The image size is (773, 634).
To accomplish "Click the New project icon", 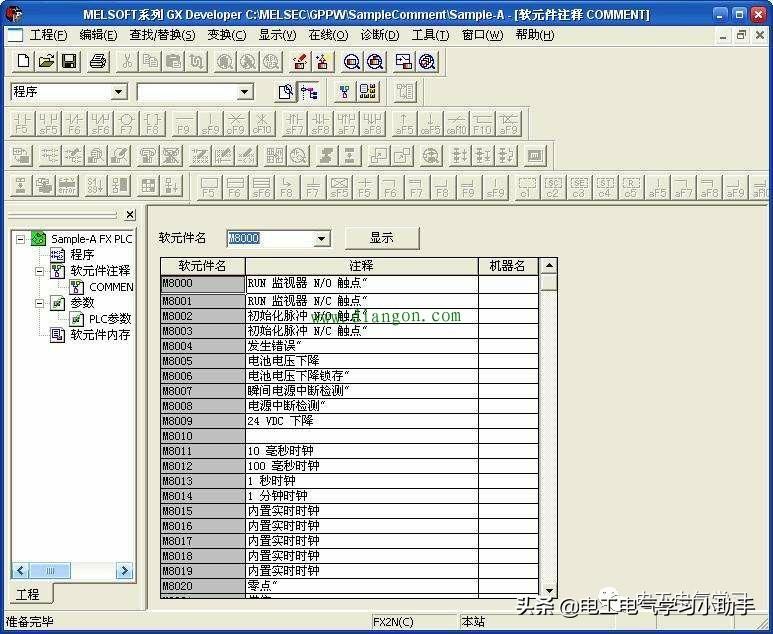I will 23,62.
